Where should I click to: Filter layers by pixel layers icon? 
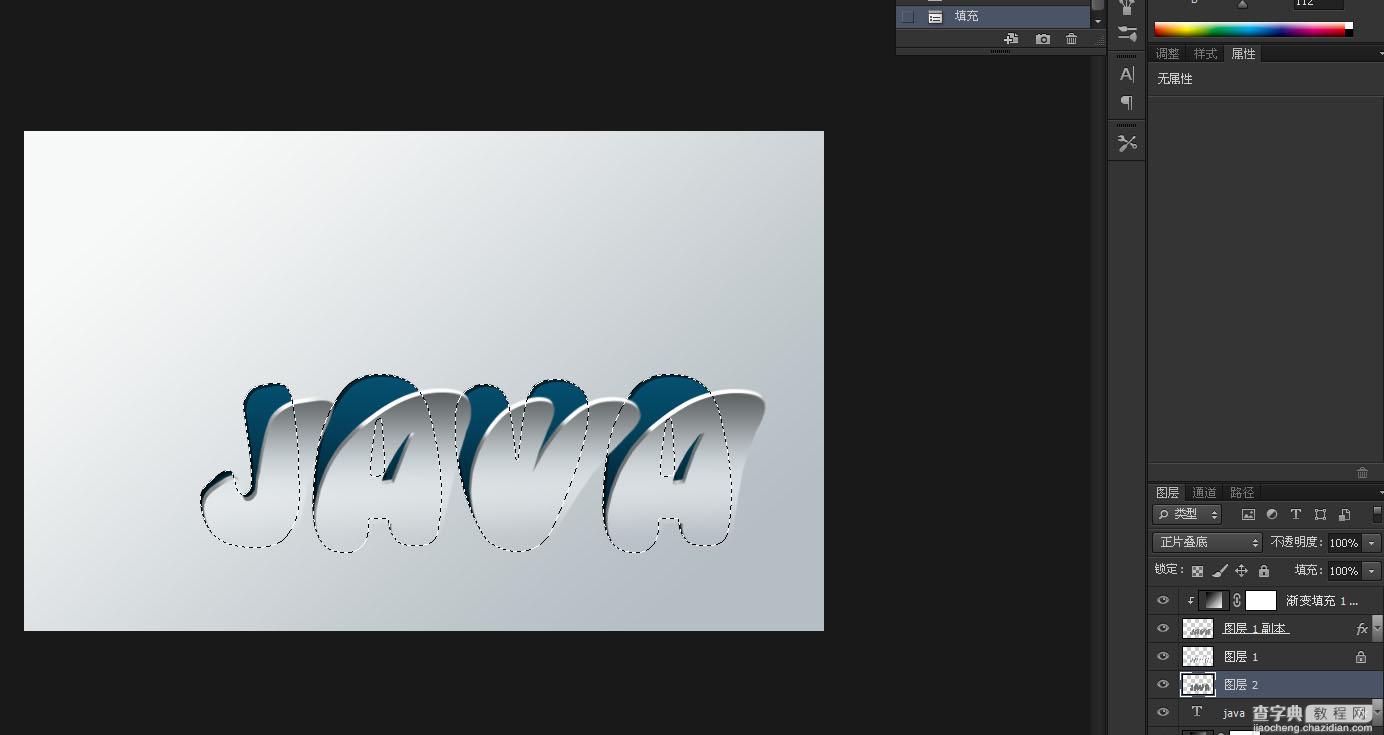[1248, 514]
